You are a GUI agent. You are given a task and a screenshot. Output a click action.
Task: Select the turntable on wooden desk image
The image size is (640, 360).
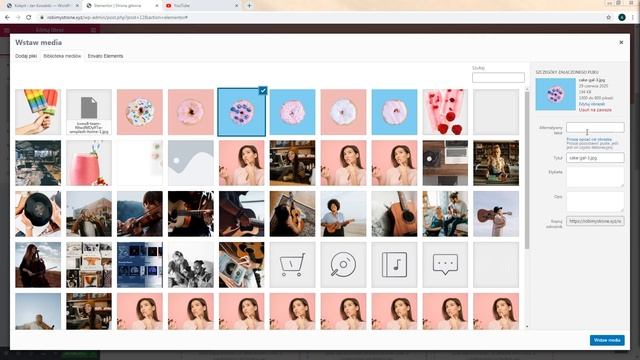tap(445, 163)
